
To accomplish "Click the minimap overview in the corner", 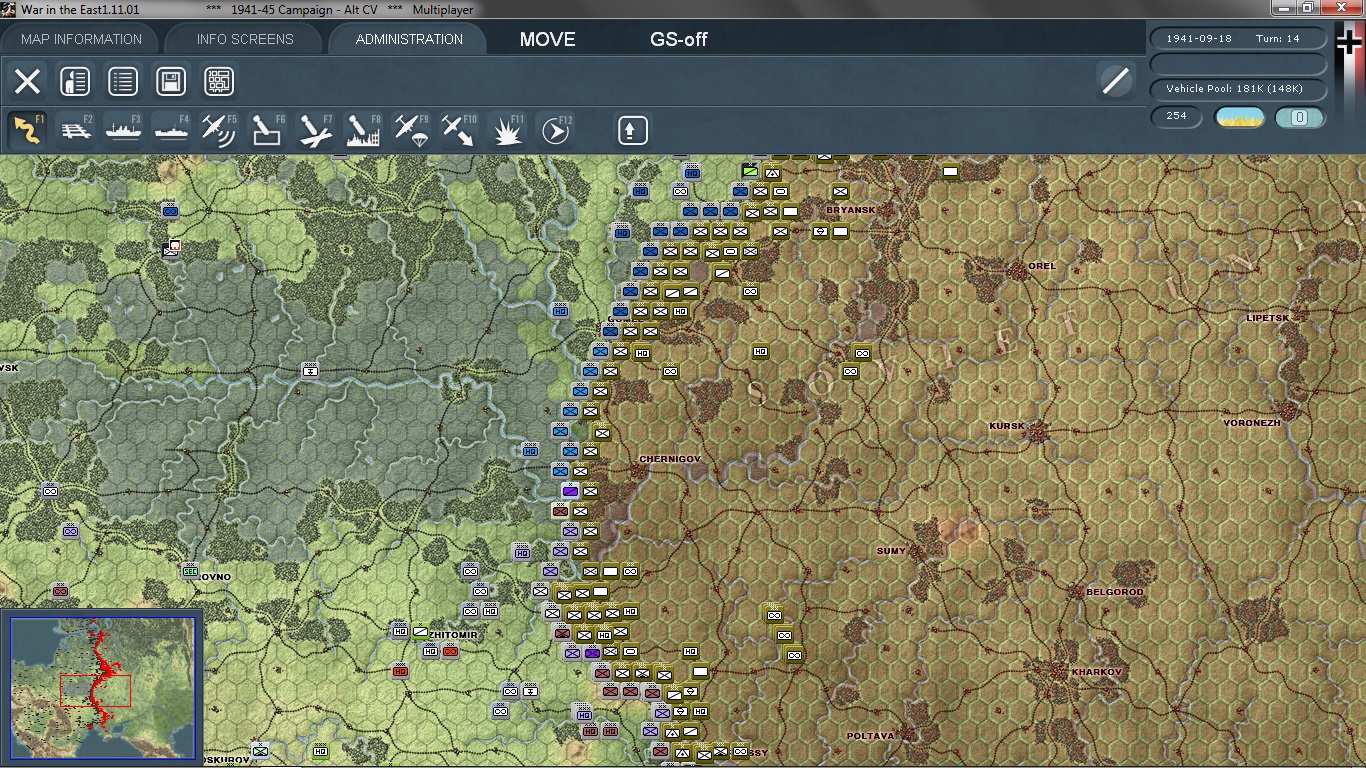I will 102,688.
